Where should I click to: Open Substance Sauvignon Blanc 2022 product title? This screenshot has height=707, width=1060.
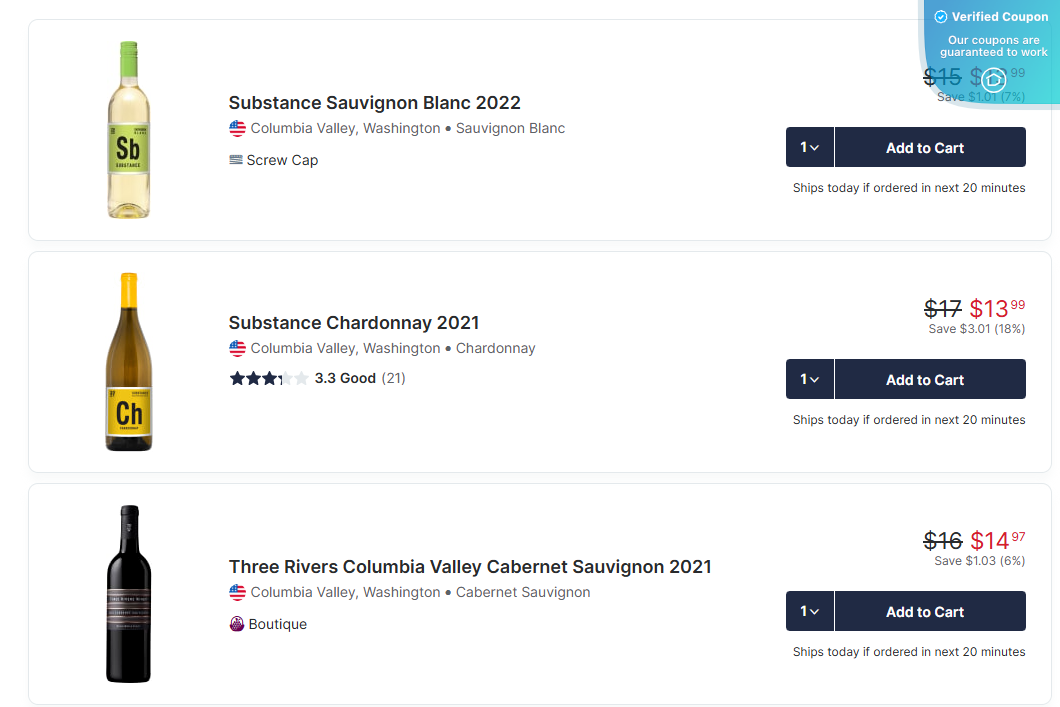374,103
